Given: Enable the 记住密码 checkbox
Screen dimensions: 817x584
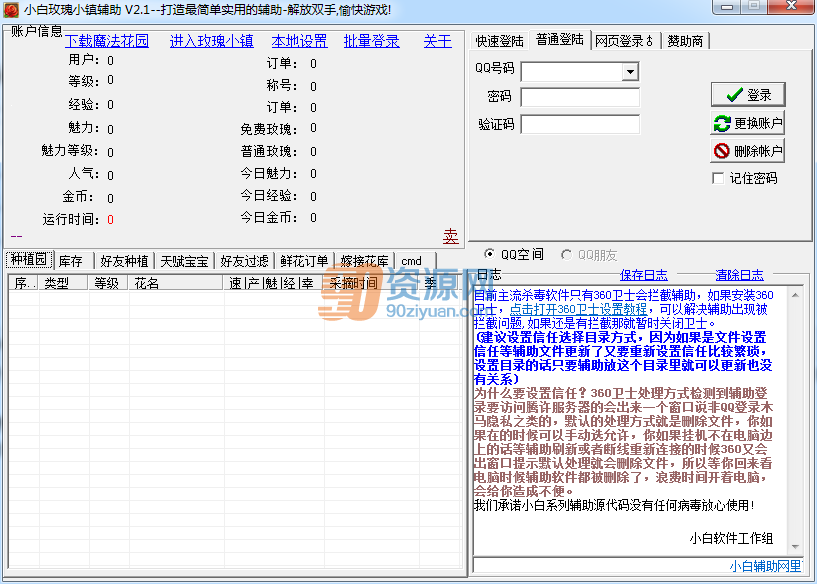Looking at the screenshot, I should tap(718, 179).
